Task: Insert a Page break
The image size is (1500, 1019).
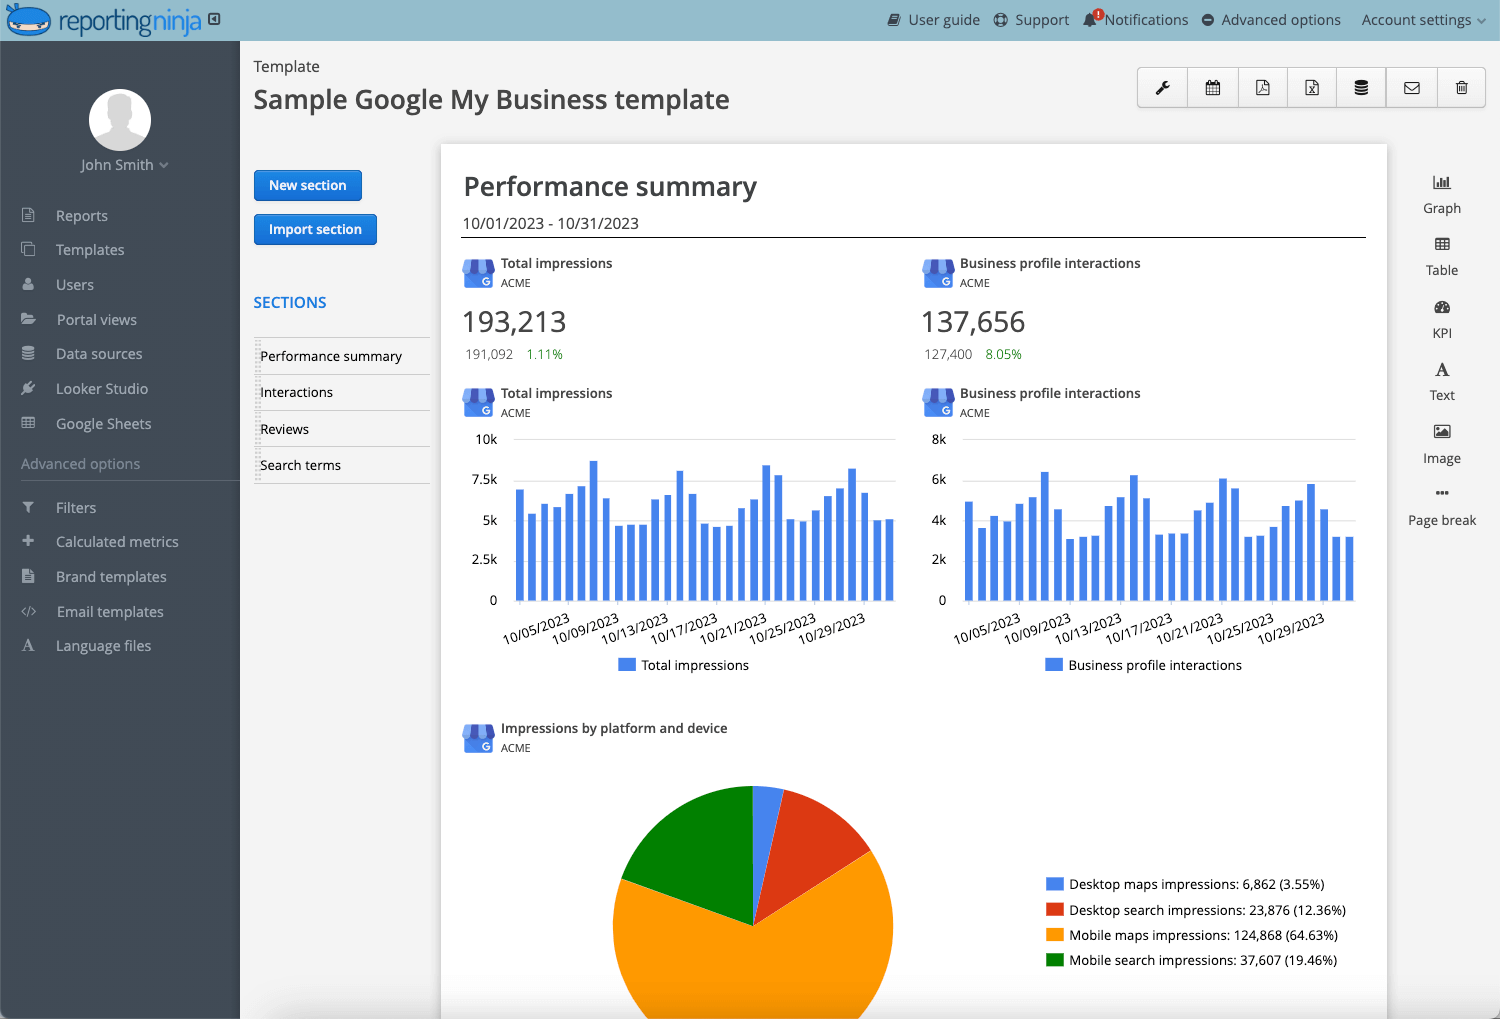Action: (x=1442, y=507)
